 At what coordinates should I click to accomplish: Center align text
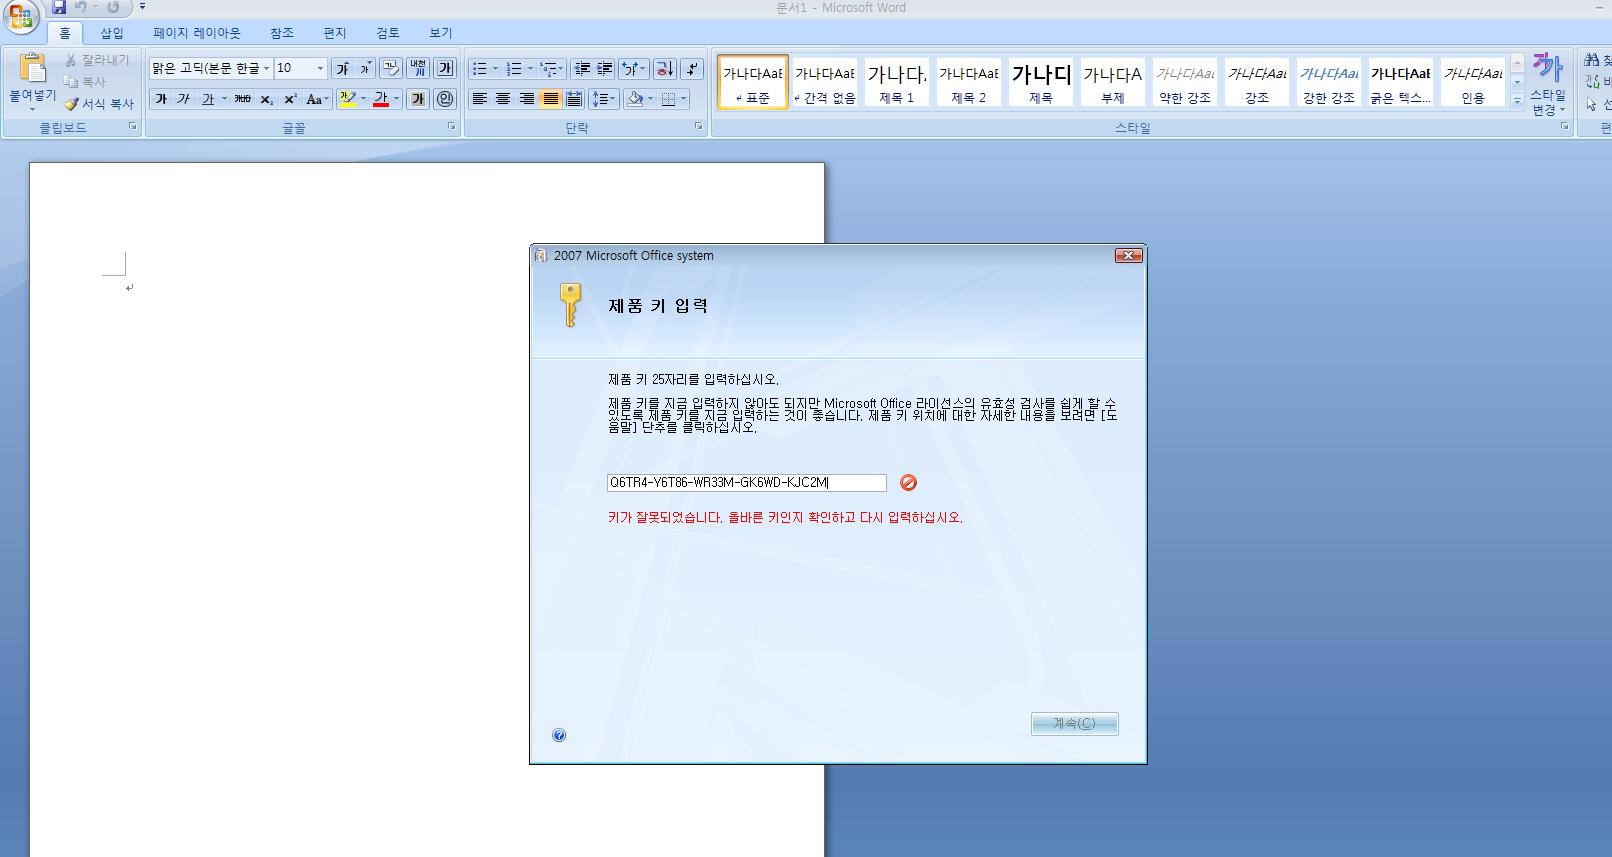pos(503,99)
